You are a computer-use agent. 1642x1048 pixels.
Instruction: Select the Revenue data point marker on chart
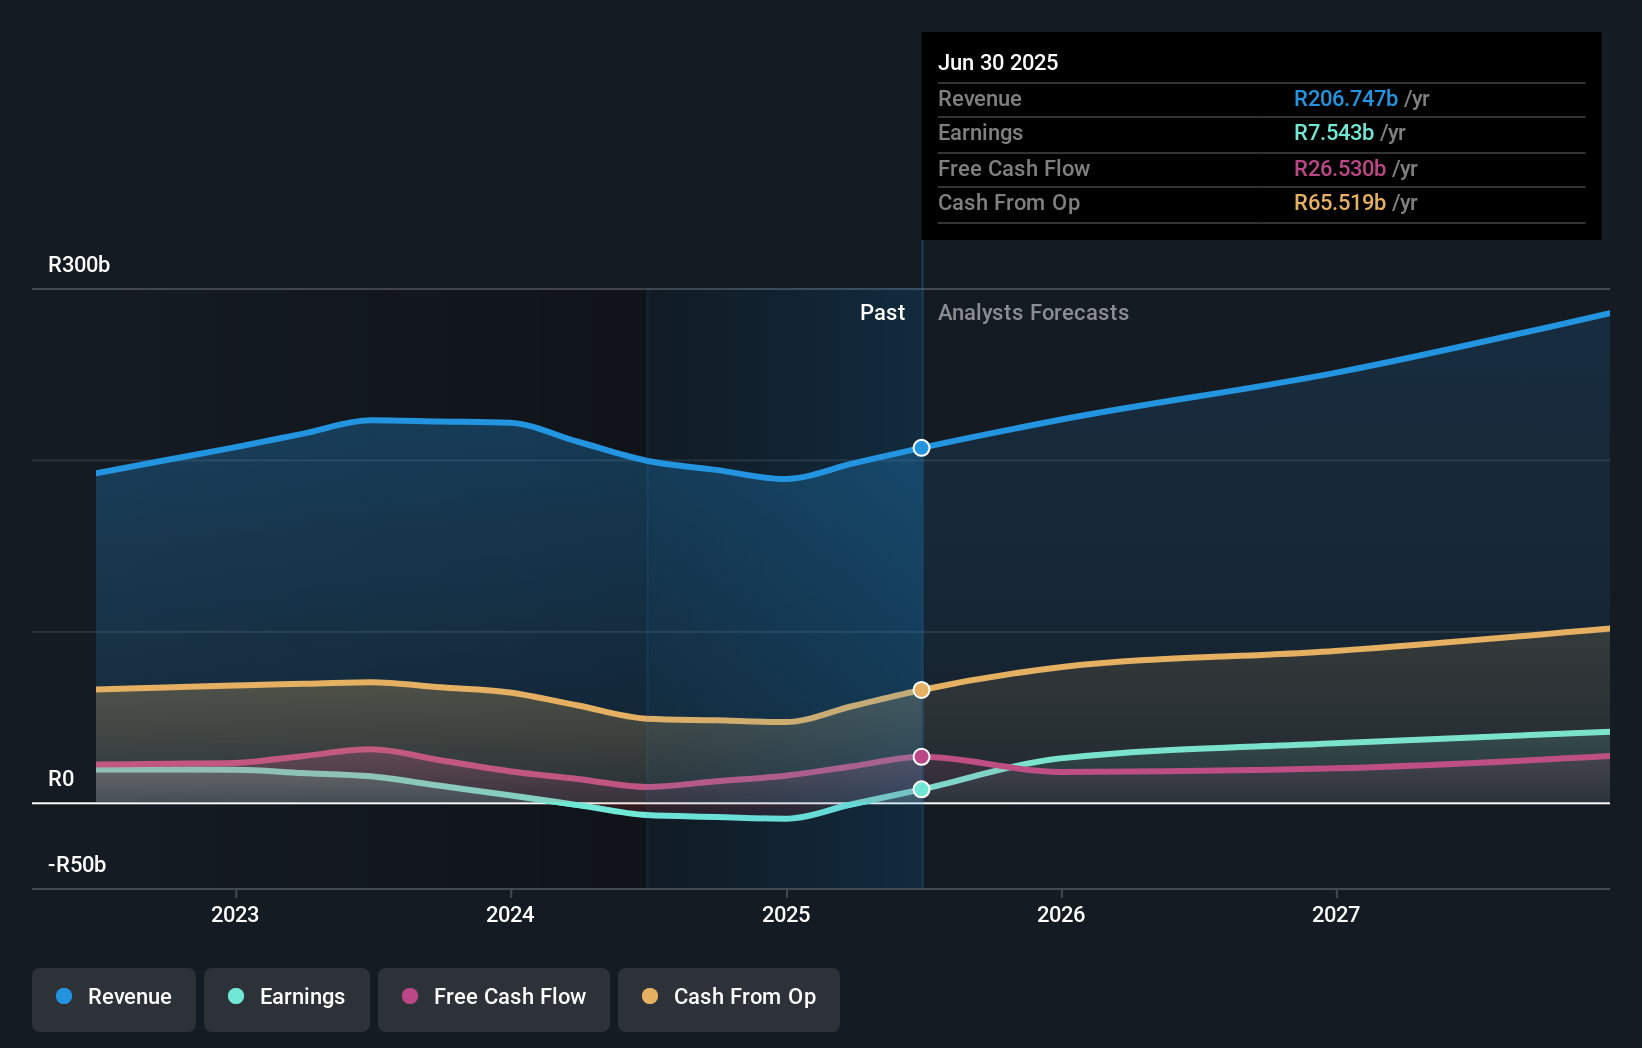click(x=922, y=447)
